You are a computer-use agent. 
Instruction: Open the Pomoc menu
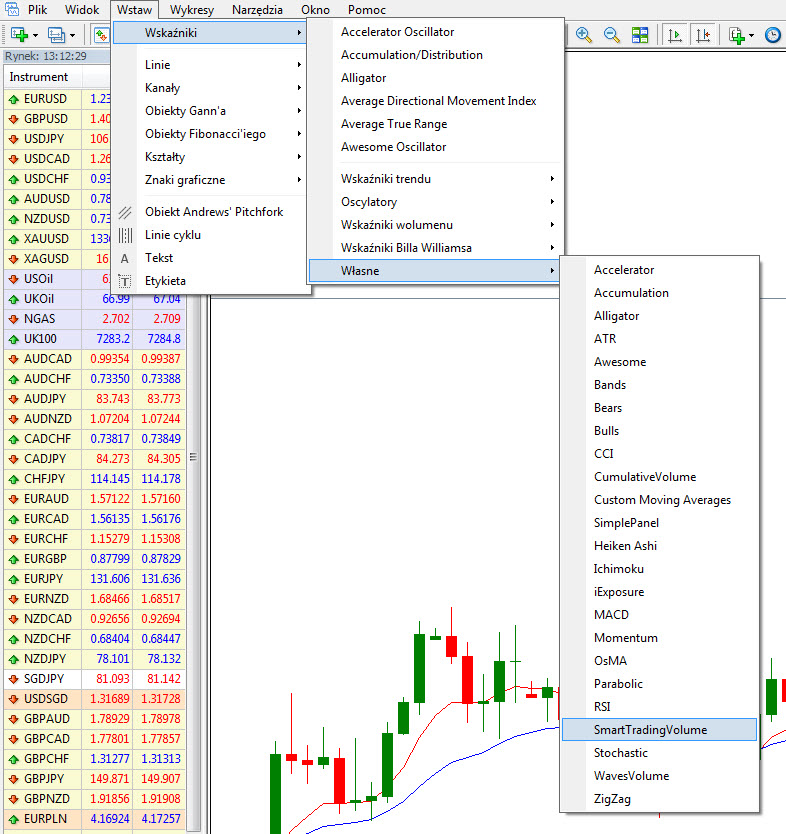pos(367,10)
